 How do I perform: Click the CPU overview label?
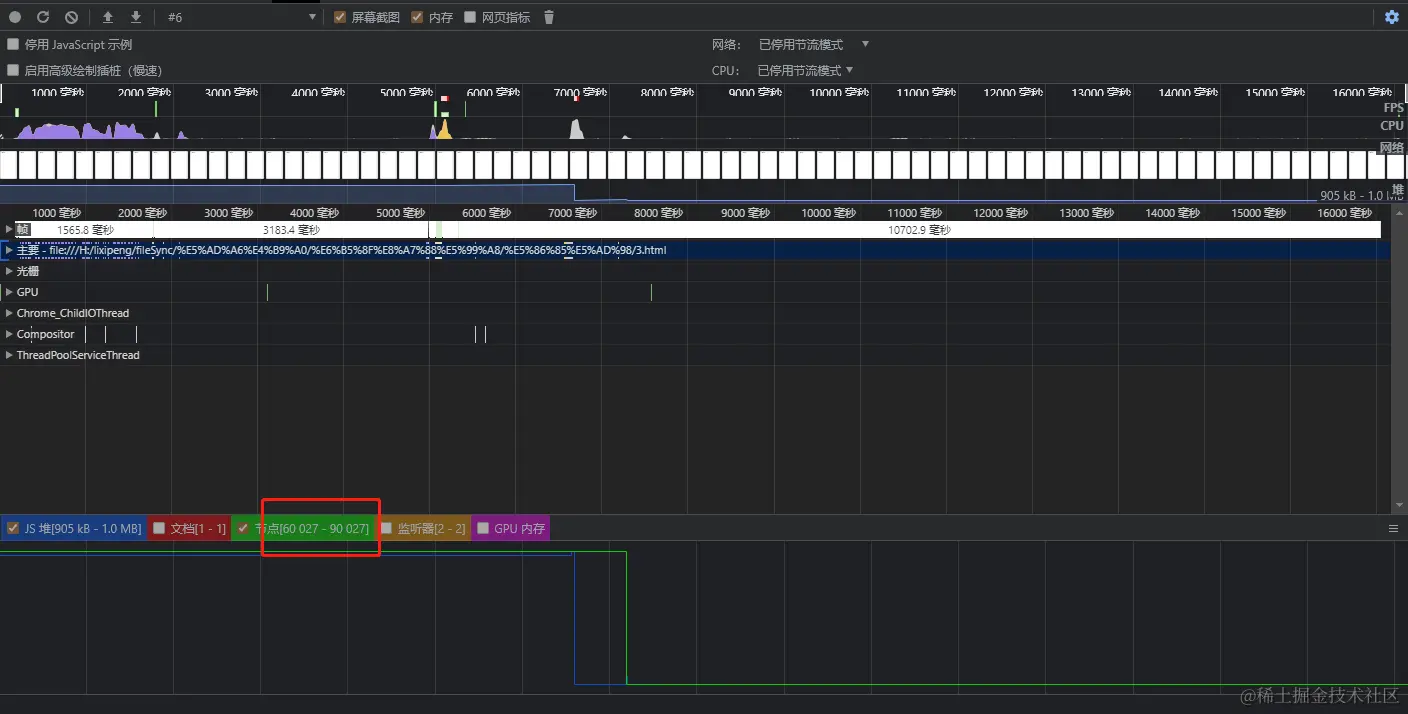[1392, 126]
